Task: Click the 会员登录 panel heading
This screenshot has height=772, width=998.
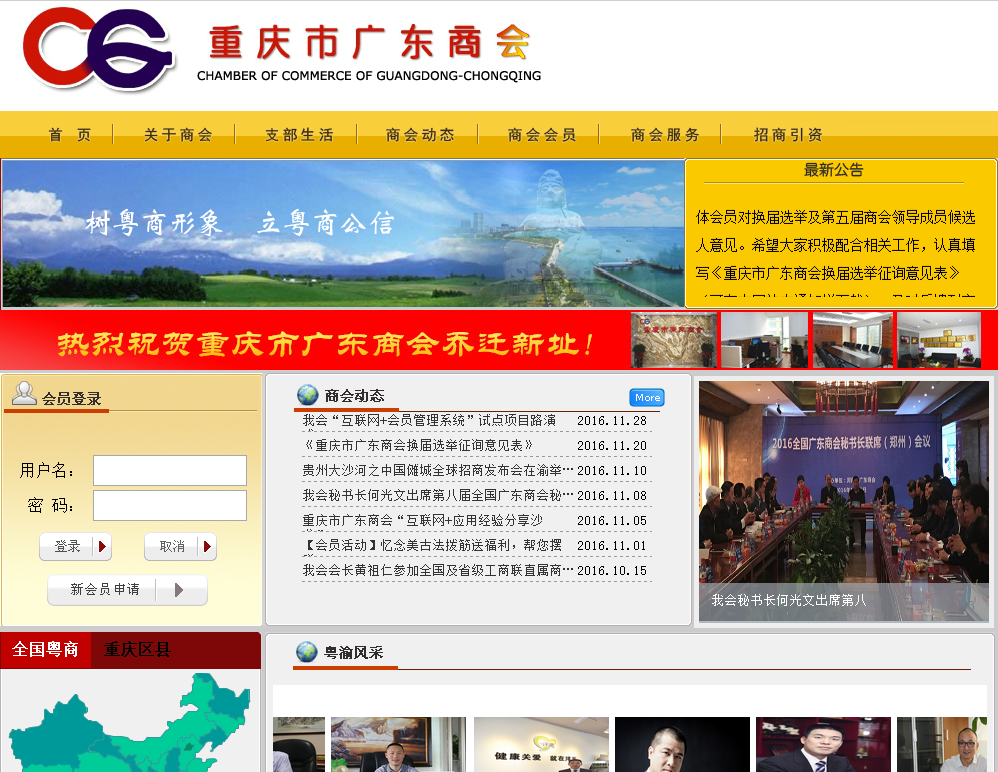Action: [x=71, y=399]
